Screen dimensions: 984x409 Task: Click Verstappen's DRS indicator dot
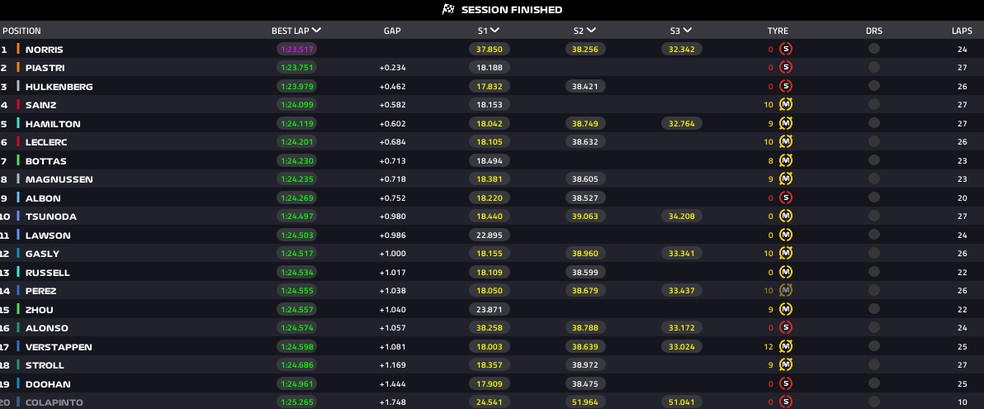tap(874, 346)
